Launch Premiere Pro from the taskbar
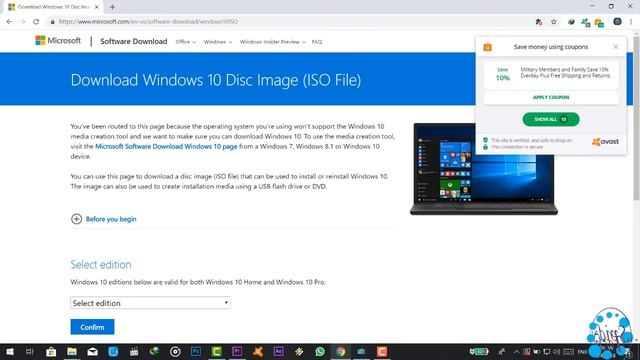 (x=237, y=351)
